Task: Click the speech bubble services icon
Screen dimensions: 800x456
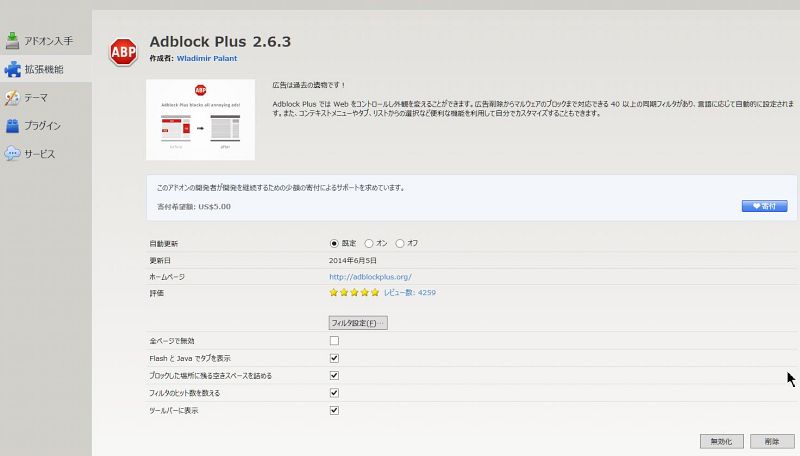Action: [x=12, y=154]
